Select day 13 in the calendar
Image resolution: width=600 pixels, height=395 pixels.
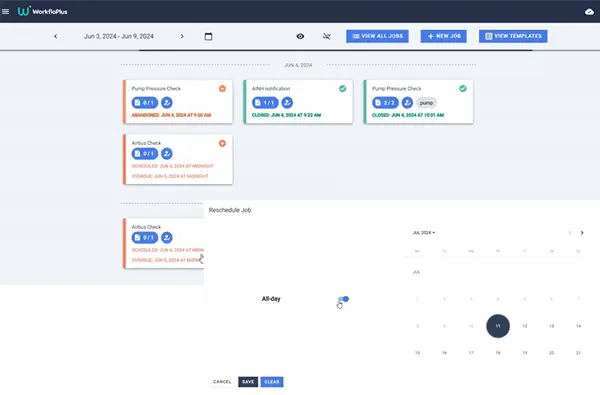(551, 326)
